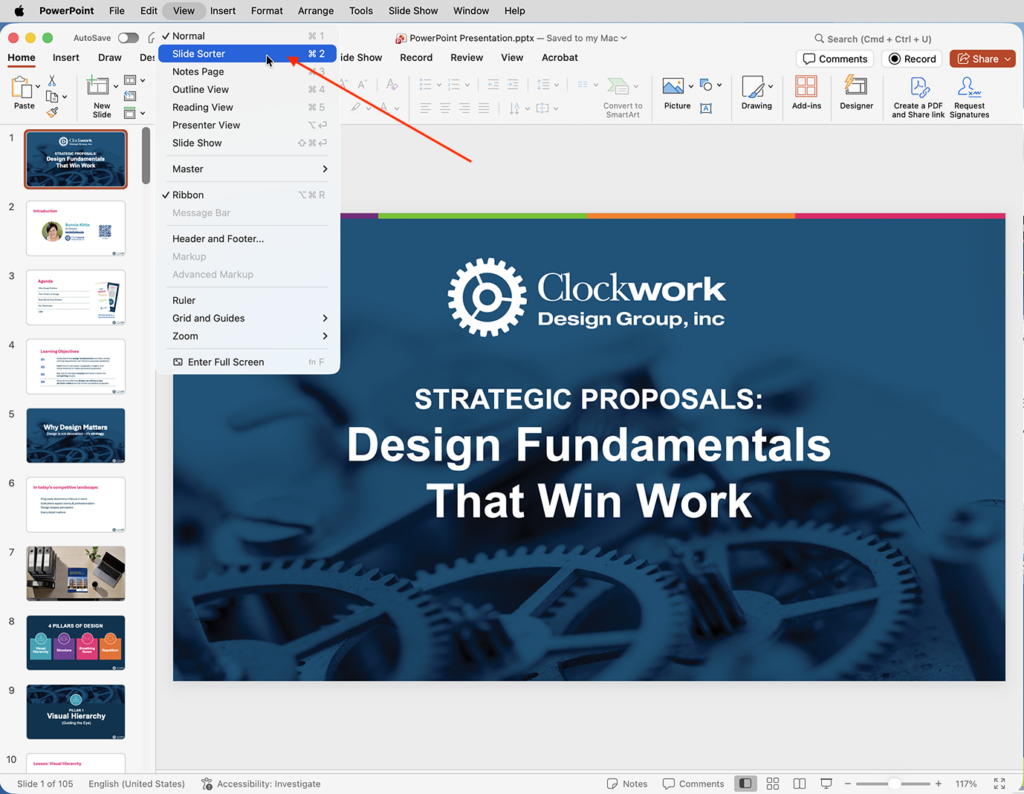Choose Slide Sorter from View menu

248,54
